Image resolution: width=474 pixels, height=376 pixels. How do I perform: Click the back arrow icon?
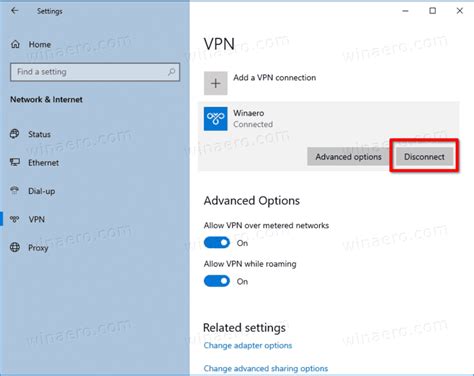[14, 11]
